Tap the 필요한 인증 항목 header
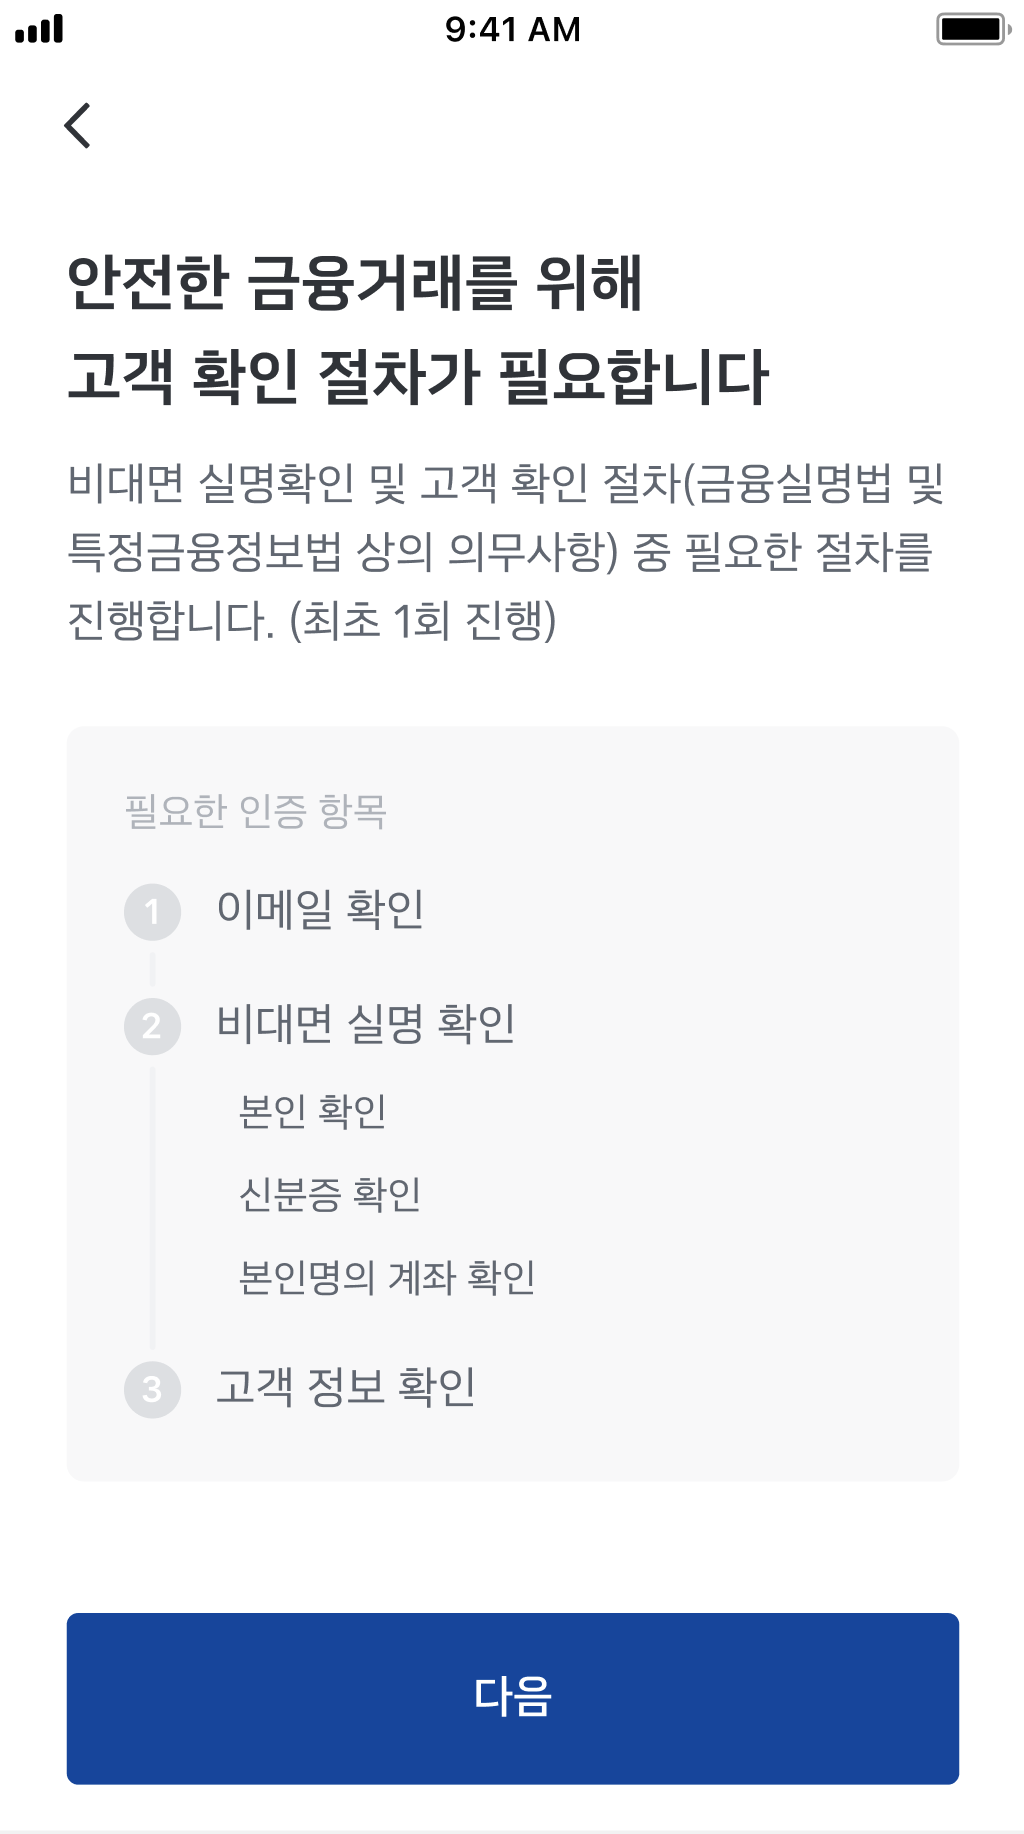Viewport: 1024px width, 1834px height. pos(256,810)
